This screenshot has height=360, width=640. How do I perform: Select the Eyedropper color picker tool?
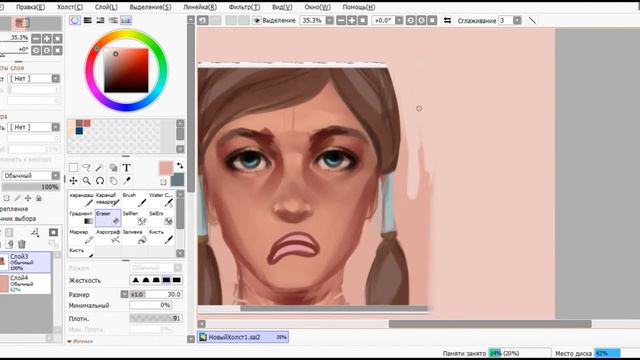pos(127,181)
